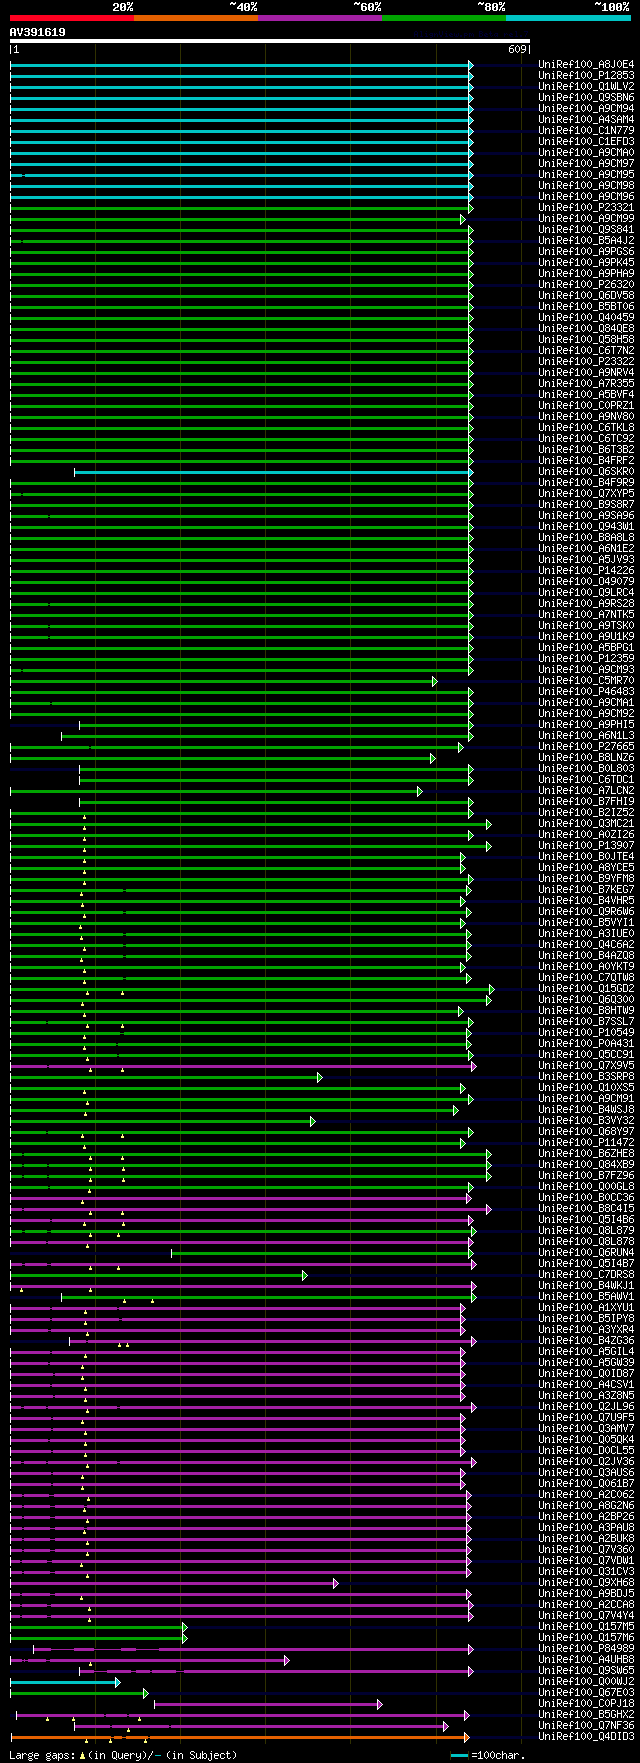Screen dimensions: 640x1763
Task: Select the UniRef100_B8C4I5 label
Action: pos(586,1208)
